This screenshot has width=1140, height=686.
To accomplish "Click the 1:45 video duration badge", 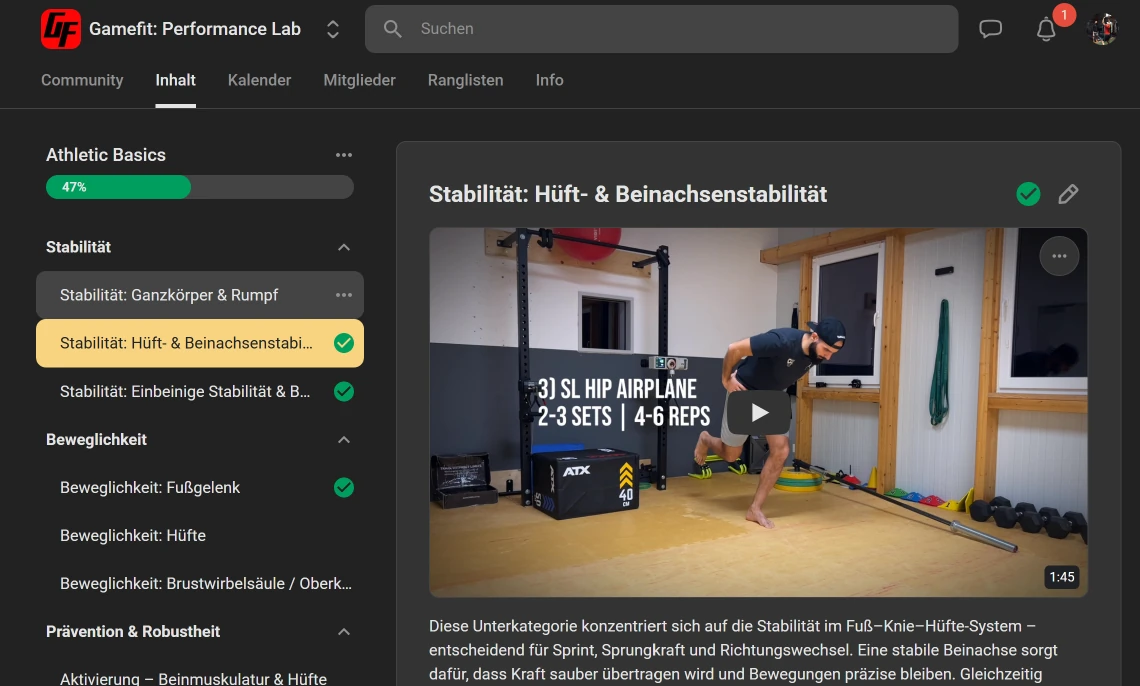I will coord(1061,577).
